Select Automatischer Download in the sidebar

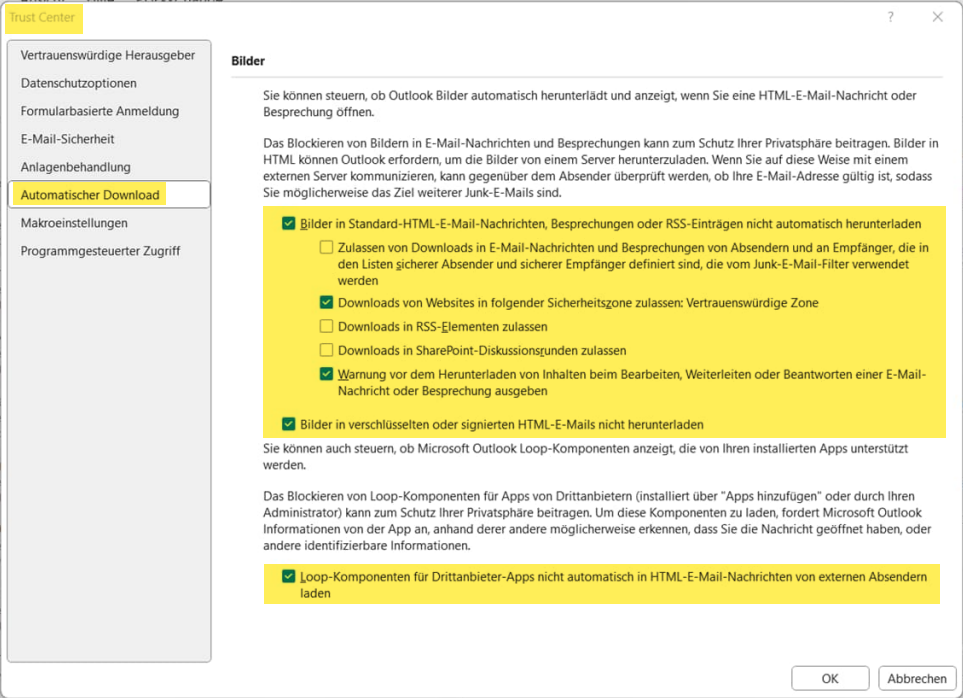[x=90, y=195]
